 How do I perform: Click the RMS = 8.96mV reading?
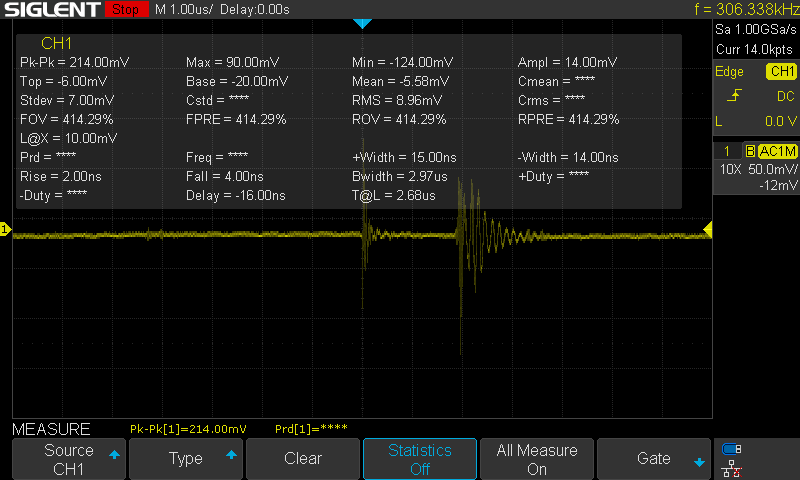[397, 100]
